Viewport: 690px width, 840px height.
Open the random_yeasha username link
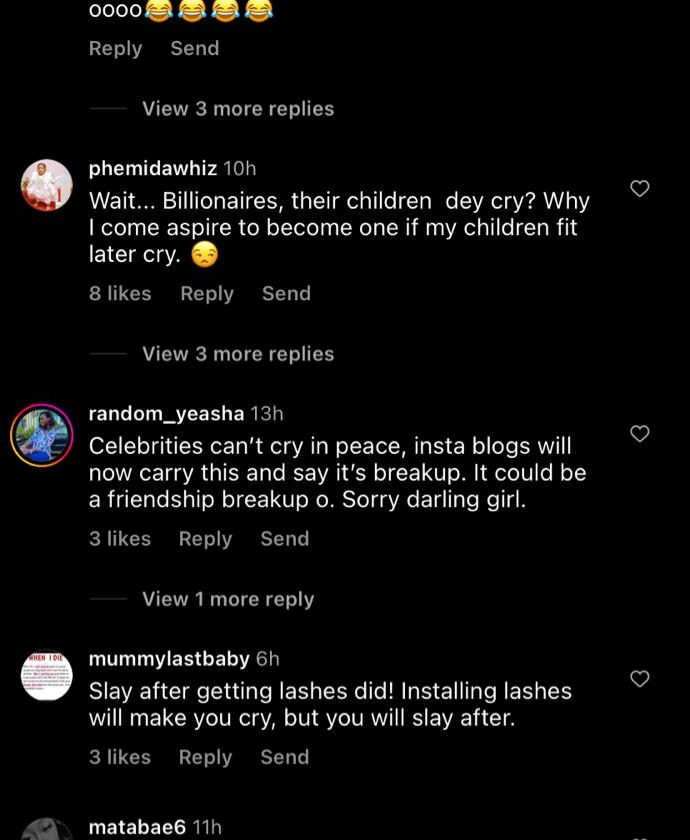click(166, 413)
